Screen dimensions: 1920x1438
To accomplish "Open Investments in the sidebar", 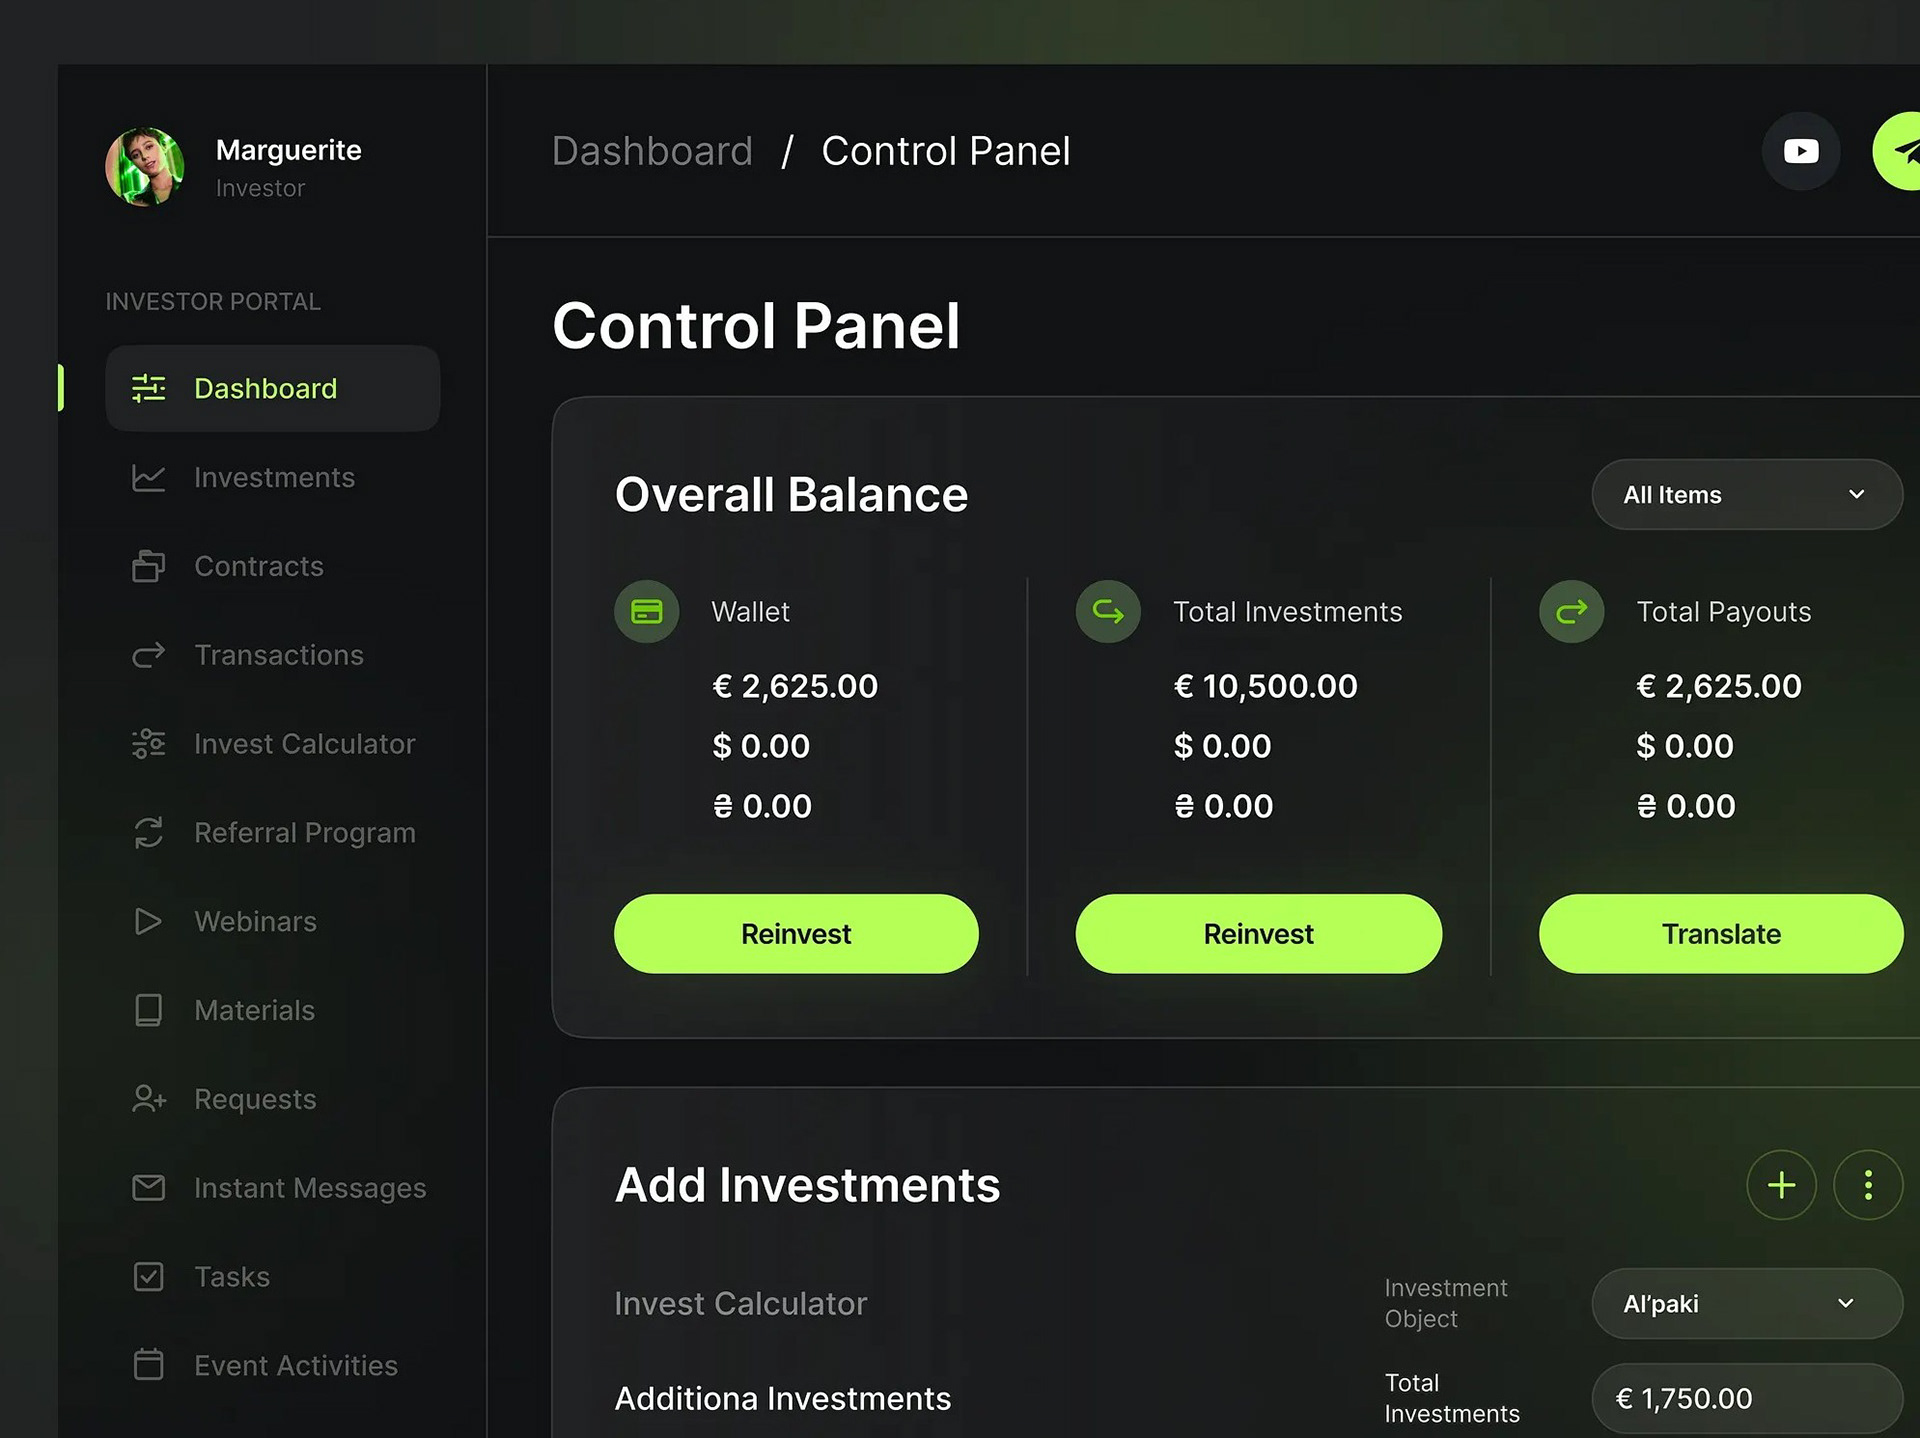I will tap(273, 478).
